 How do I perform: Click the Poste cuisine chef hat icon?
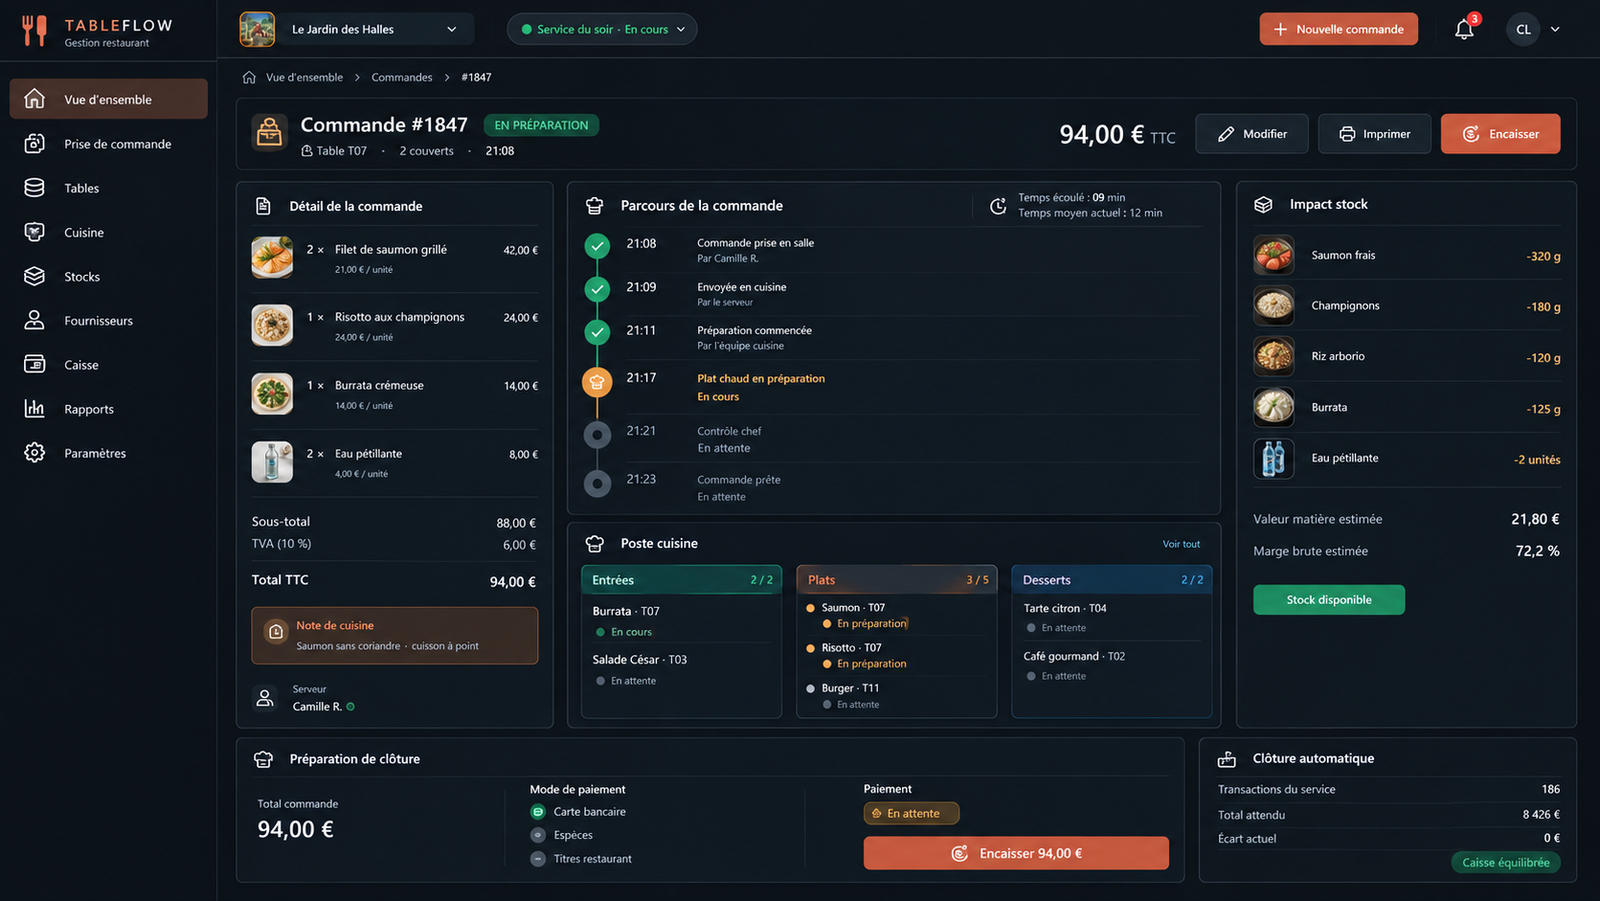(x=595, y=543)
